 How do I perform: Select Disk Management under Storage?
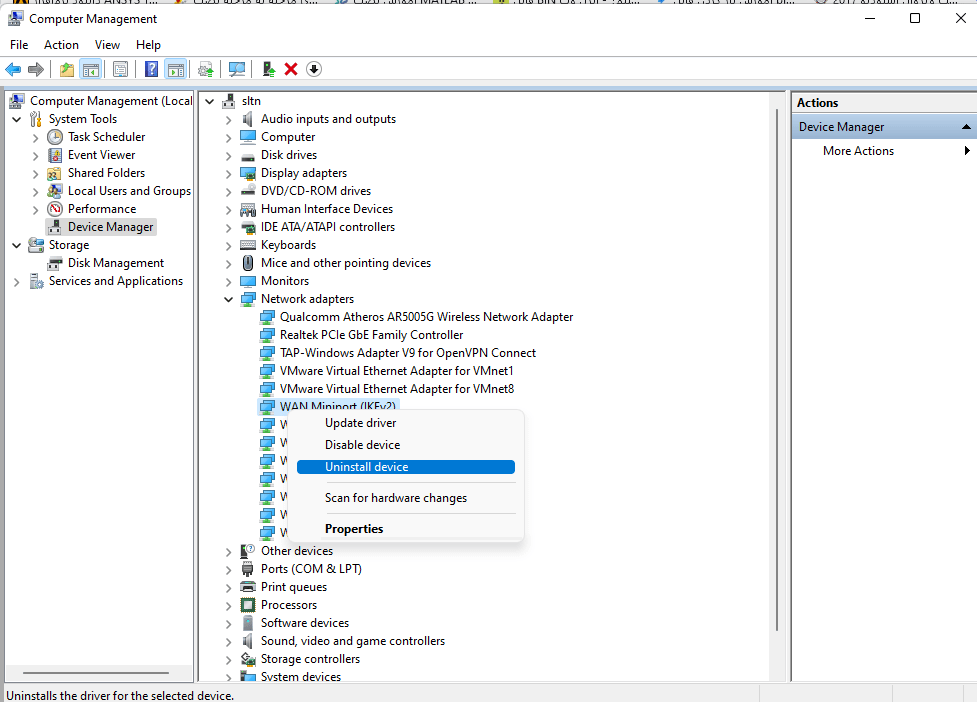pos(115,263)
